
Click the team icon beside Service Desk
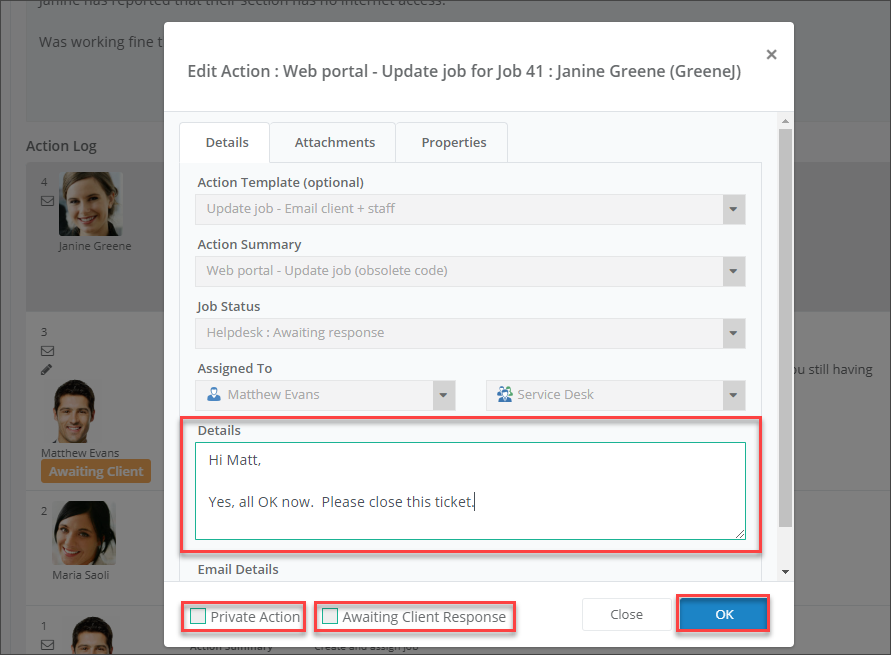(505, 394)
